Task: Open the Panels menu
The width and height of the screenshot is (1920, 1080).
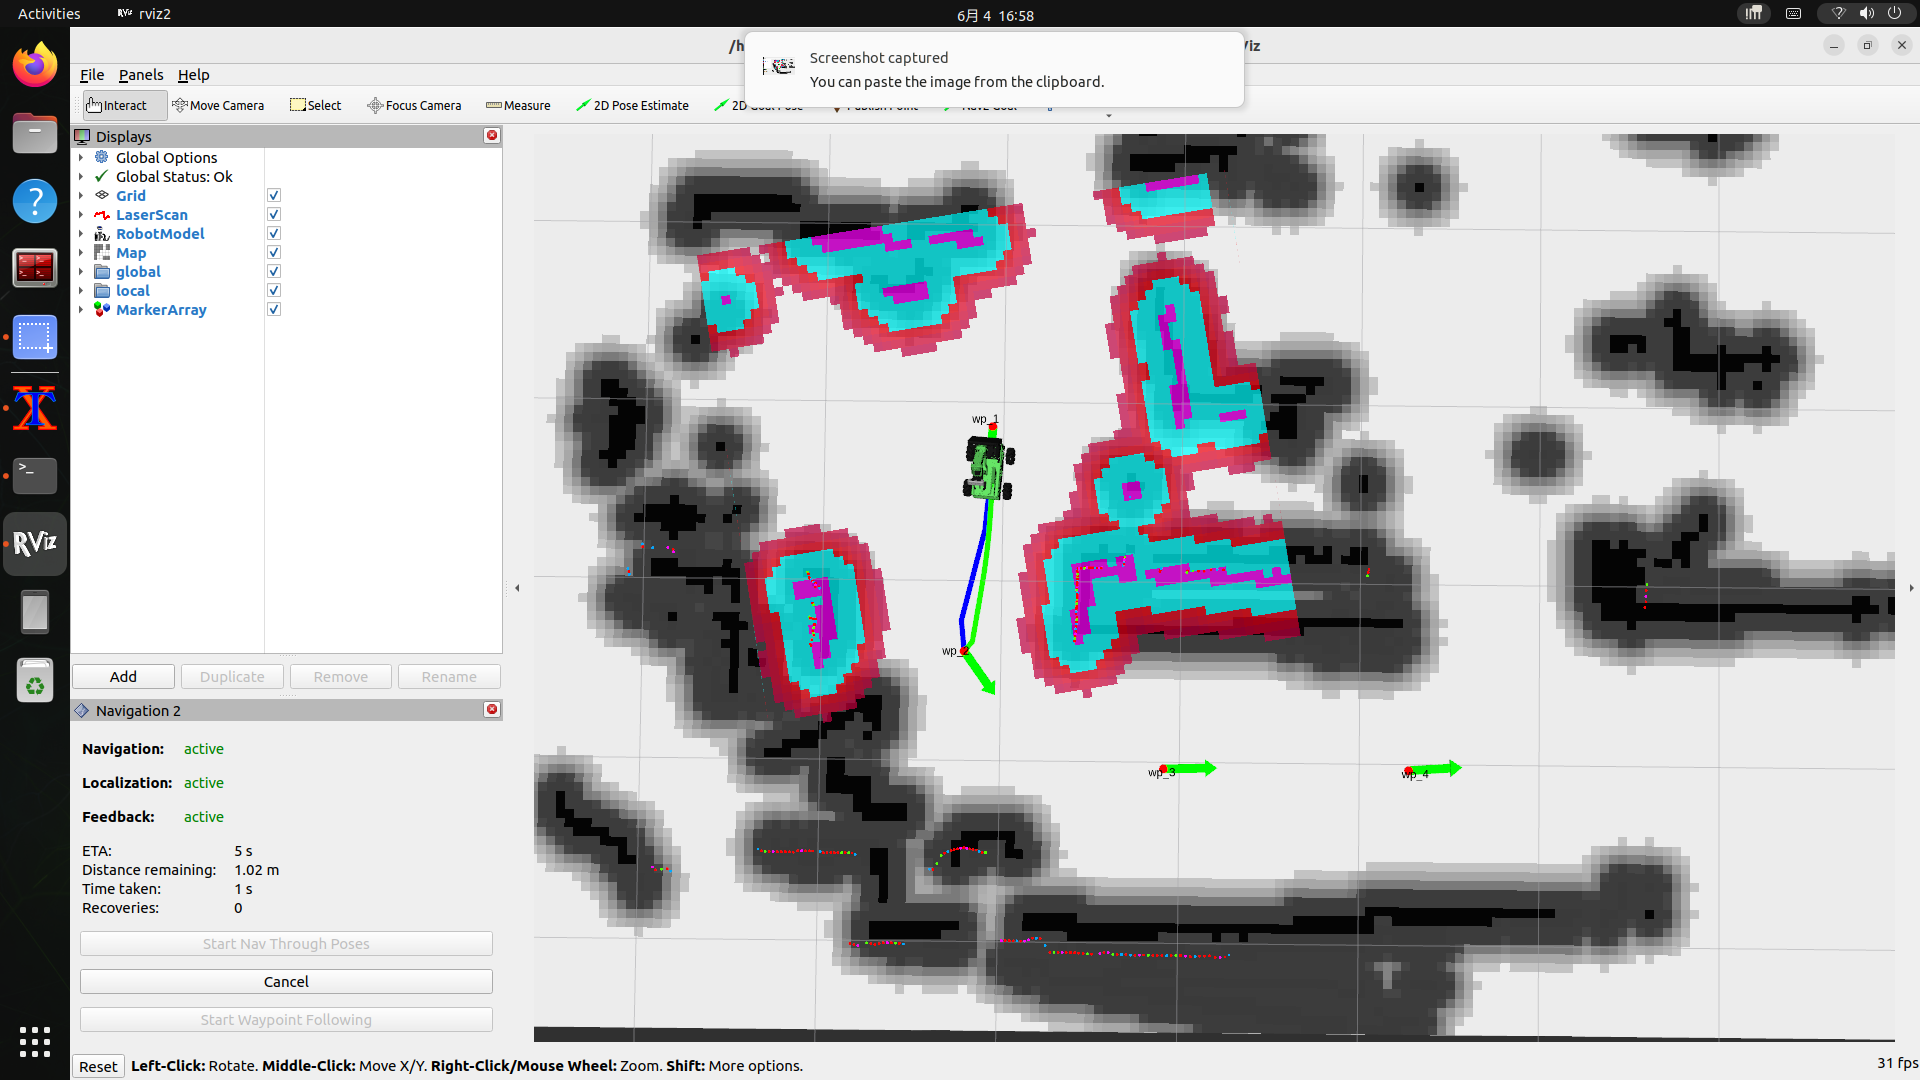Action: (x=141, y=75)
